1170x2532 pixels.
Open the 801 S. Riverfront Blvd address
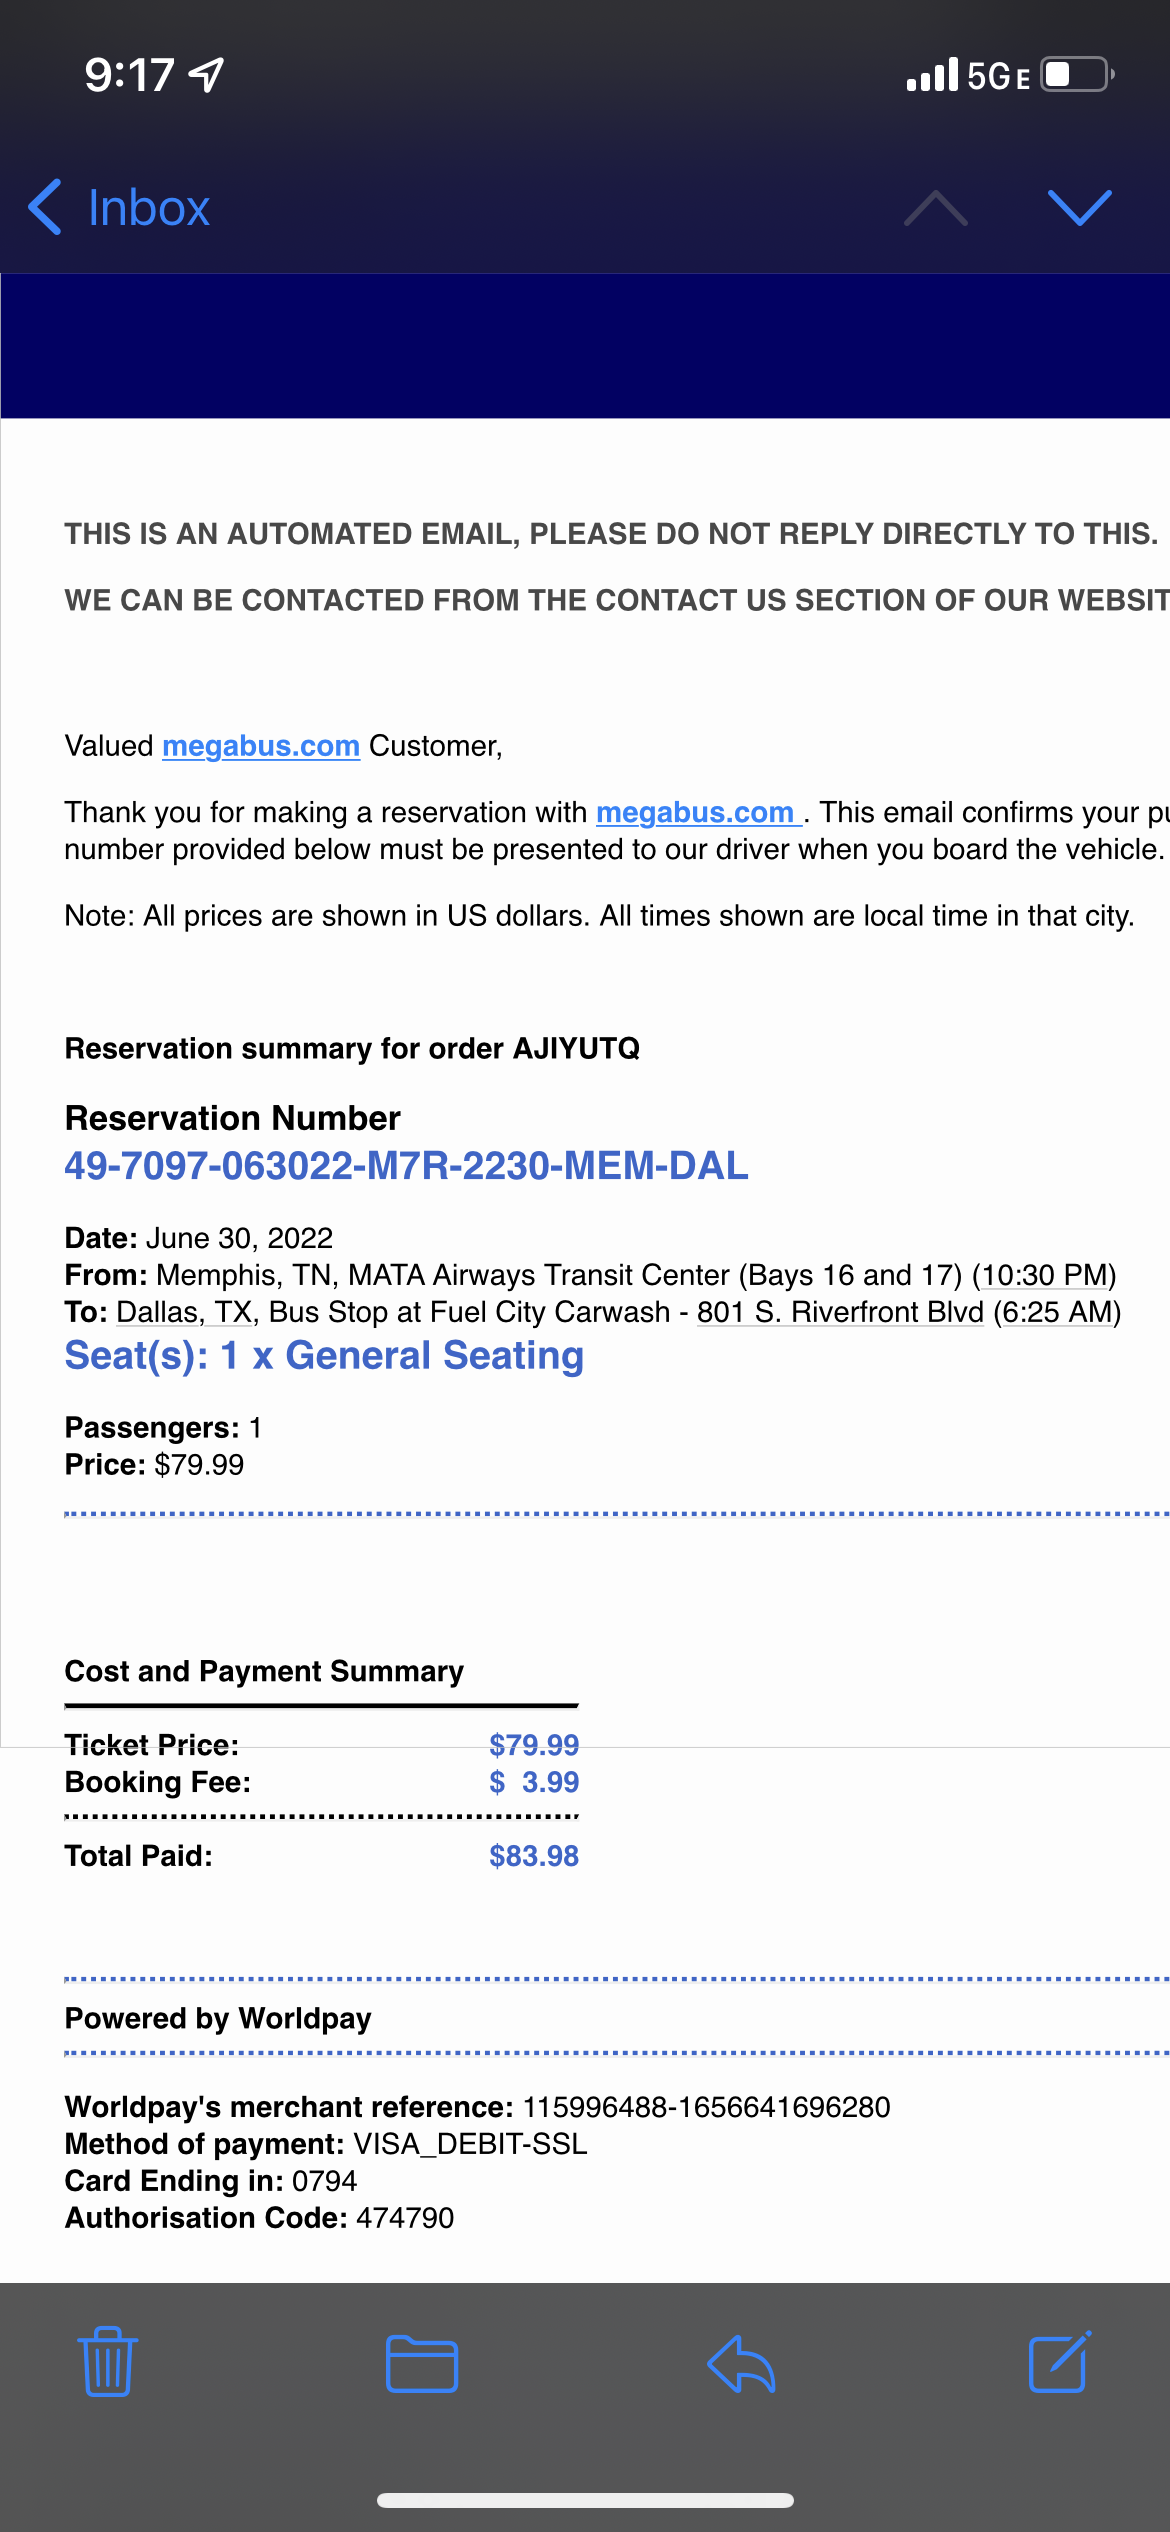[840, 1312]
